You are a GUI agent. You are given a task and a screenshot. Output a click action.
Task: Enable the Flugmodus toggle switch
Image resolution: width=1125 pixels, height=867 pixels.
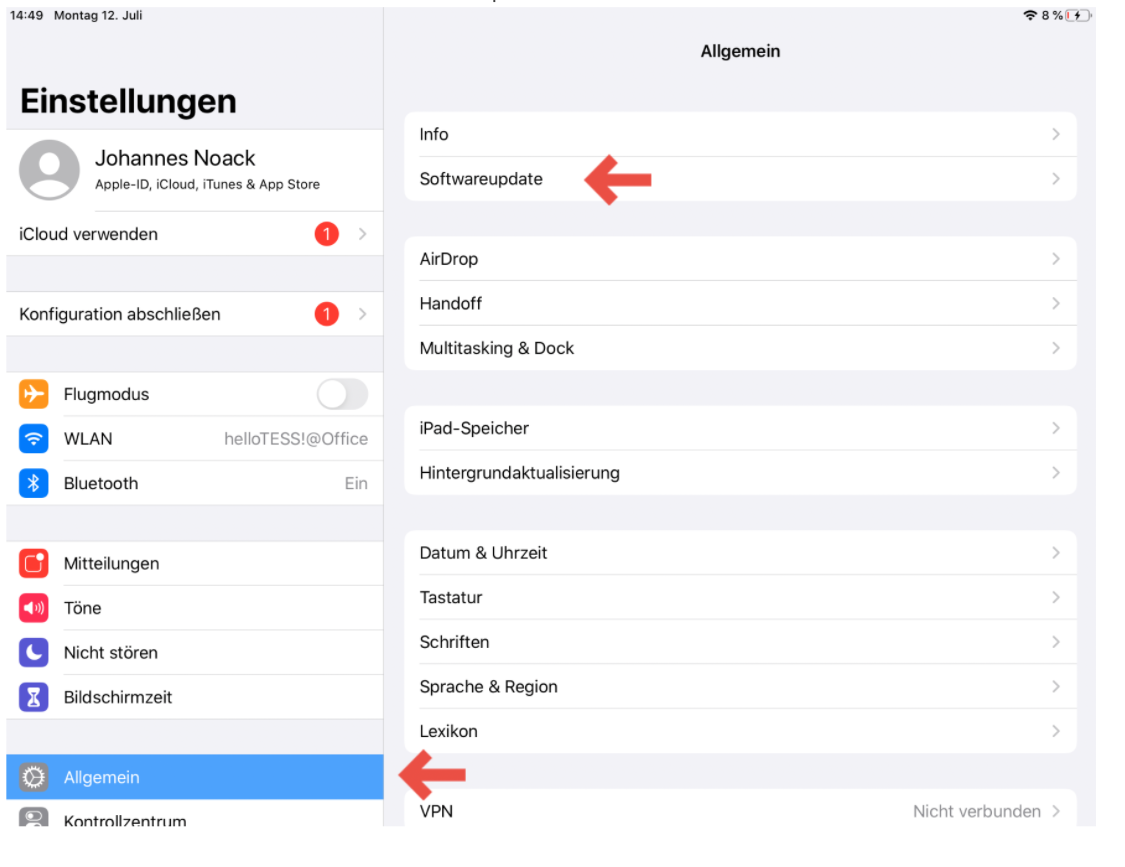342,394
